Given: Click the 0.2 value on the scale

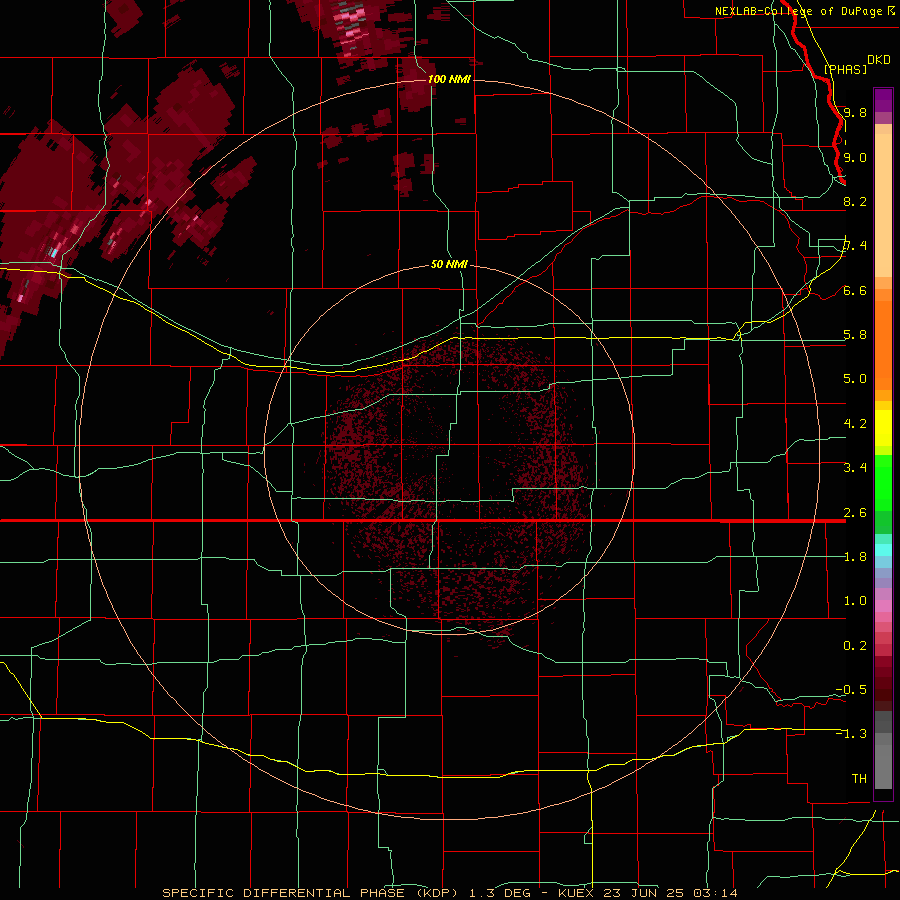Looking at the screenshot, I should 855,646.
